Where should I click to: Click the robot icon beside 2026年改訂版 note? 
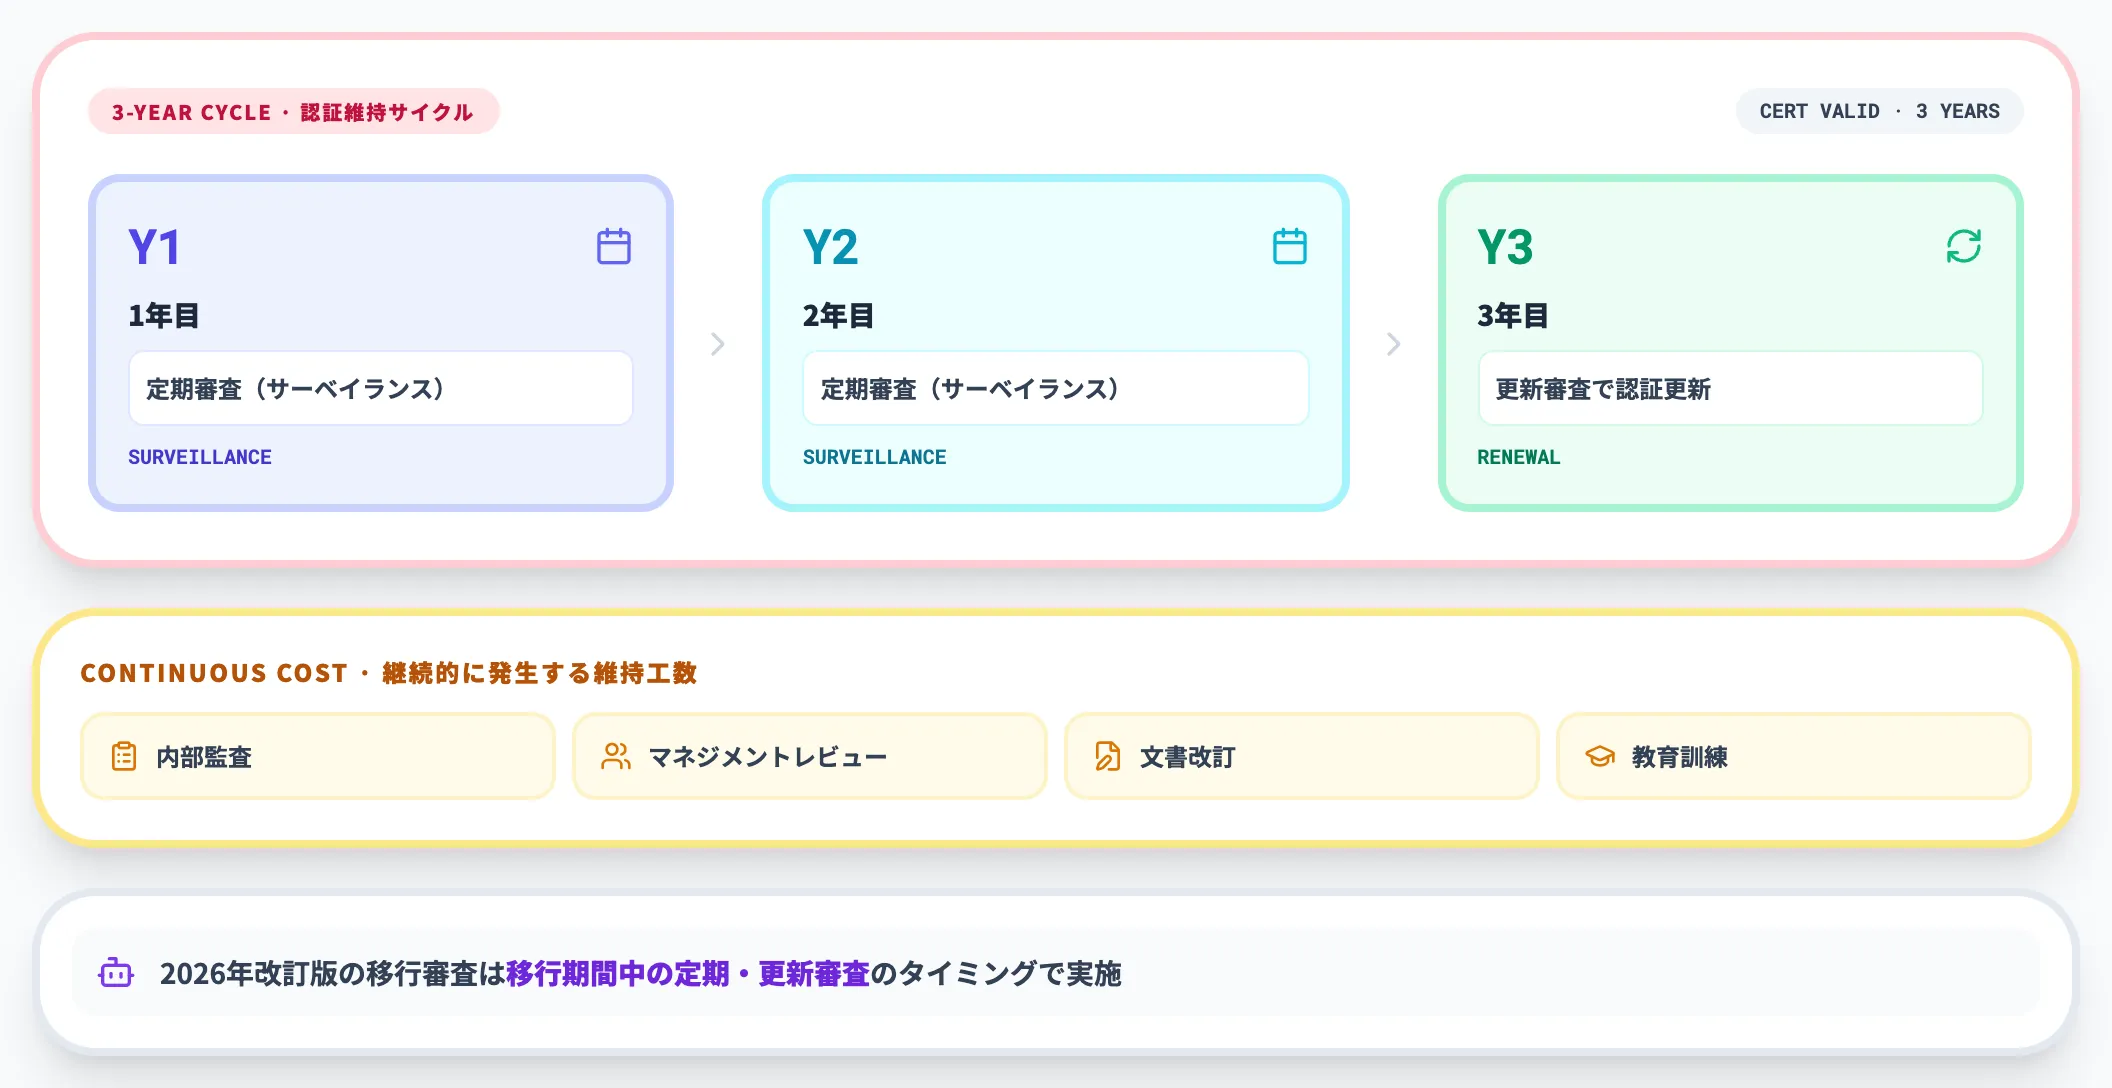click(x=116, y=972)
